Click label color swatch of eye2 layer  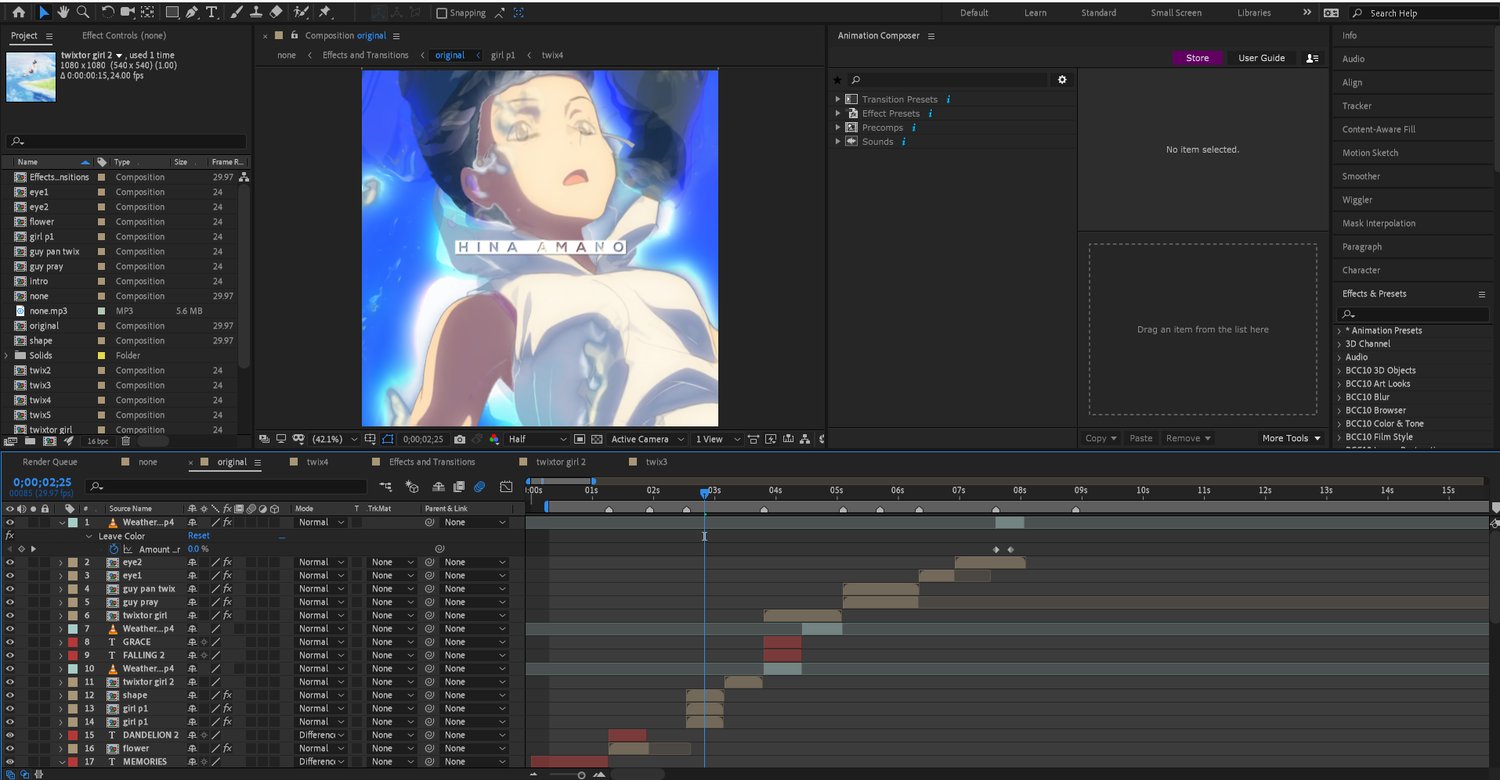[x=72, y=562]
